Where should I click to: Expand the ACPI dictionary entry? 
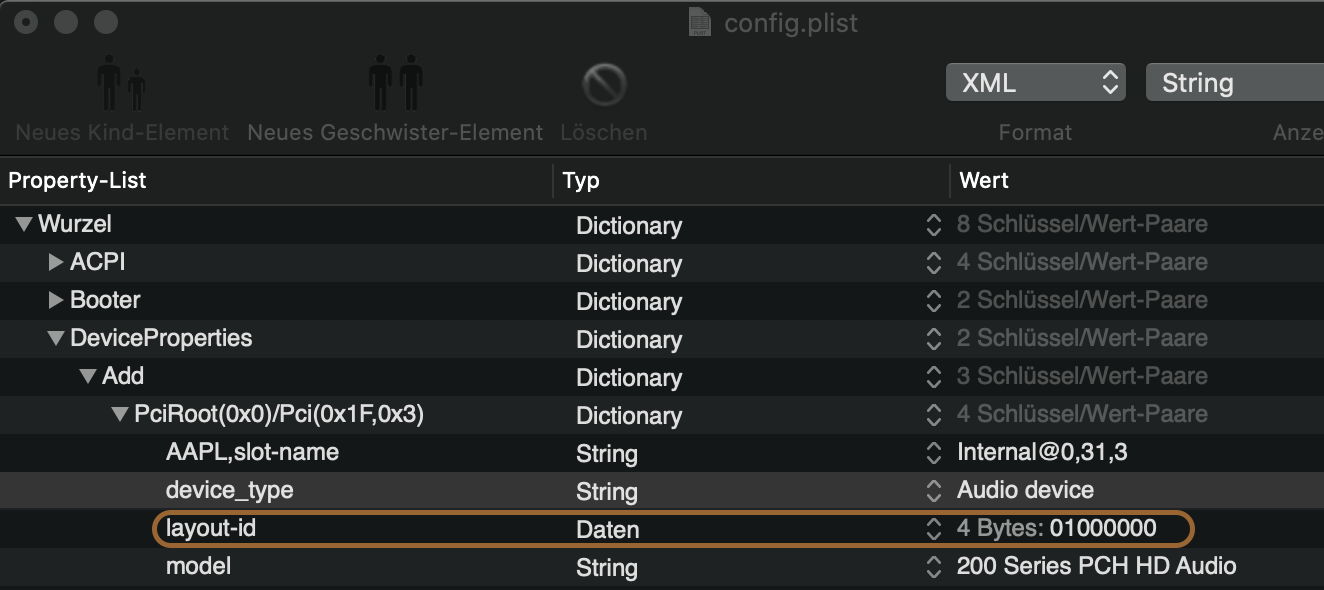[56, 263]
